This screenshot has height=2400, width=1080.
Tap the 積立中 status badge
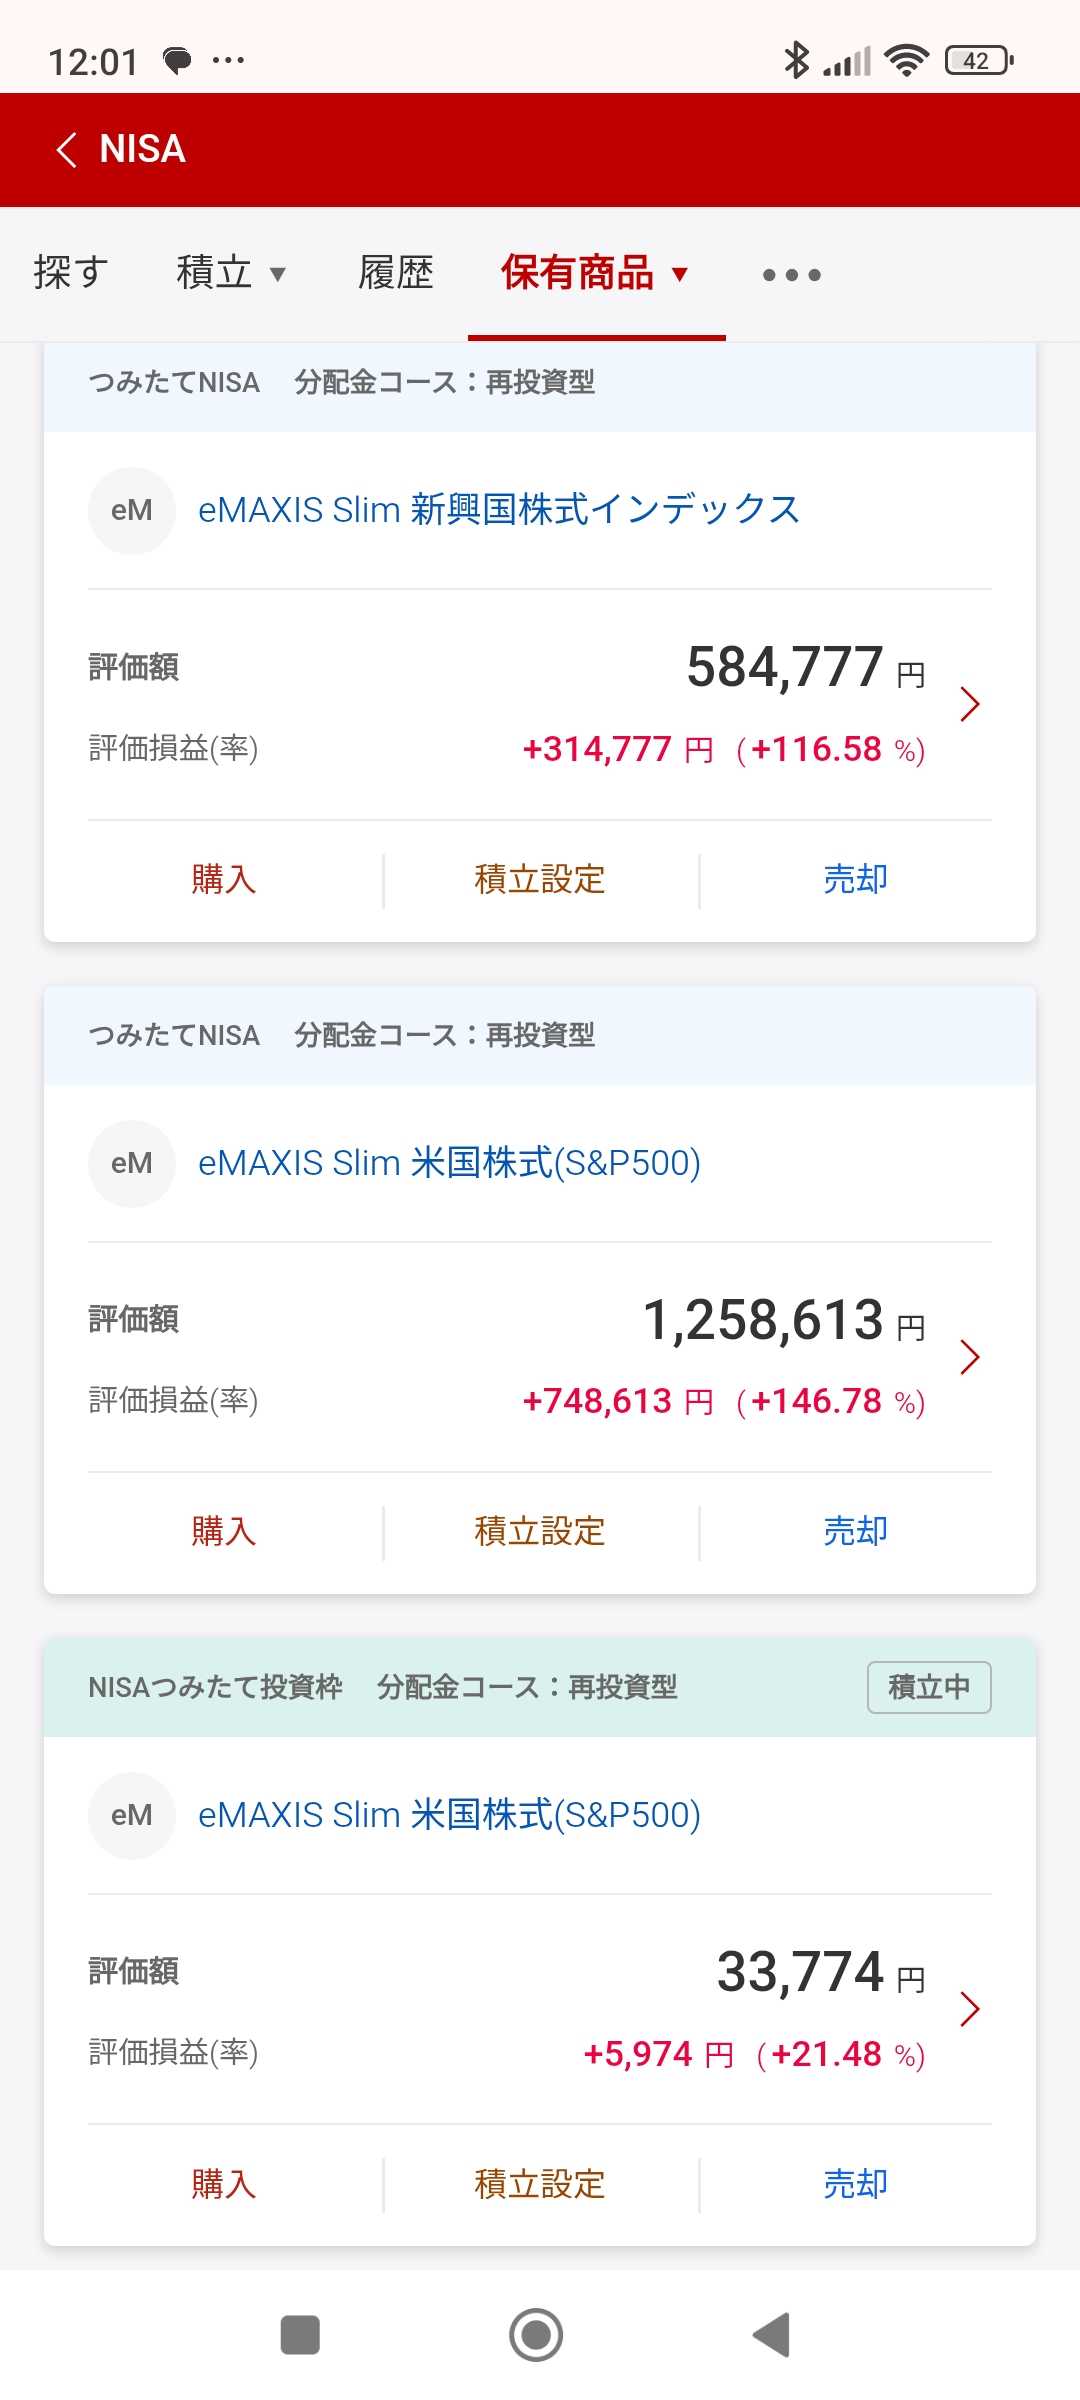pos(929,1687)
